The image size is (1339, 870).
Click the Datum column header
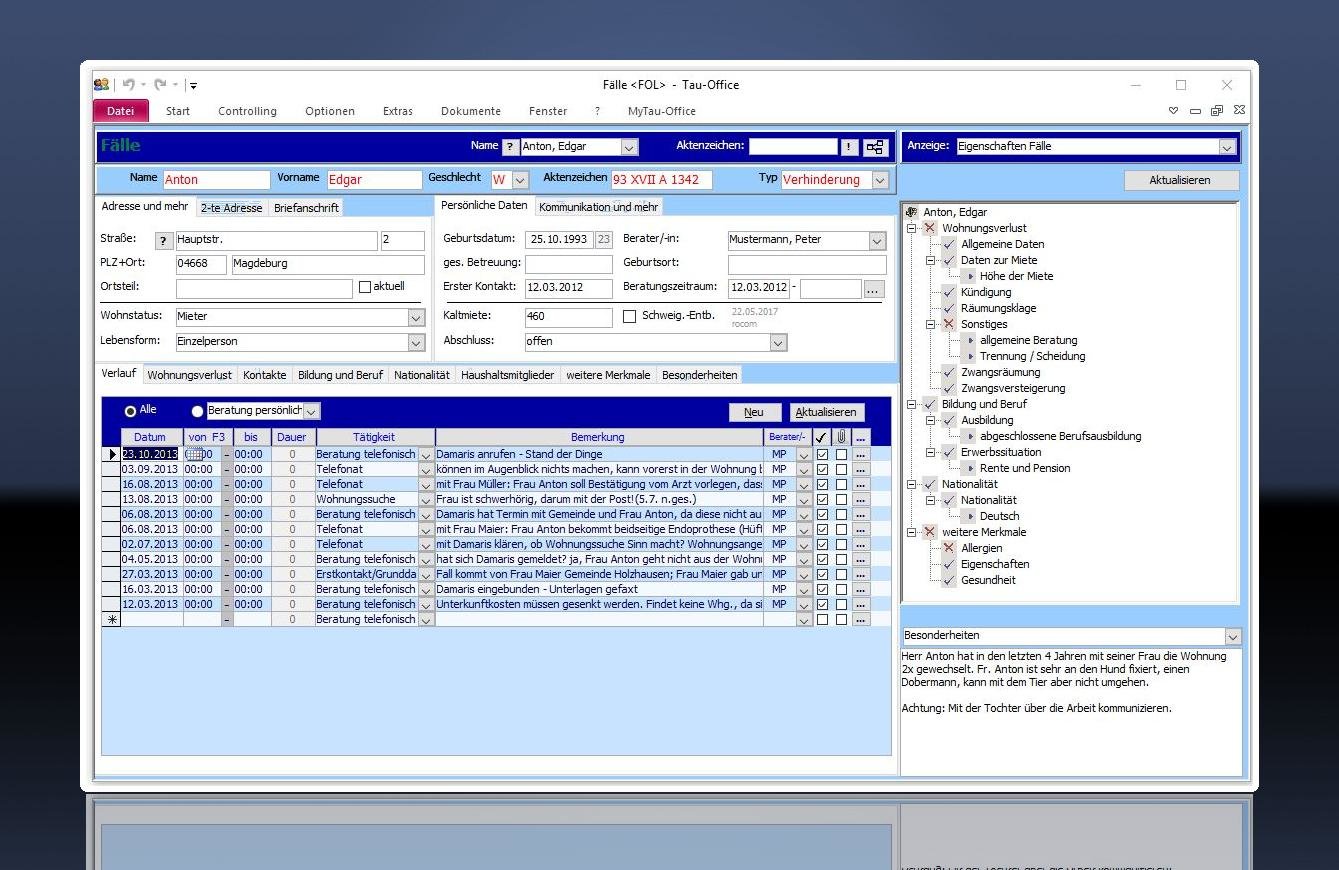[x=151, y=437]
